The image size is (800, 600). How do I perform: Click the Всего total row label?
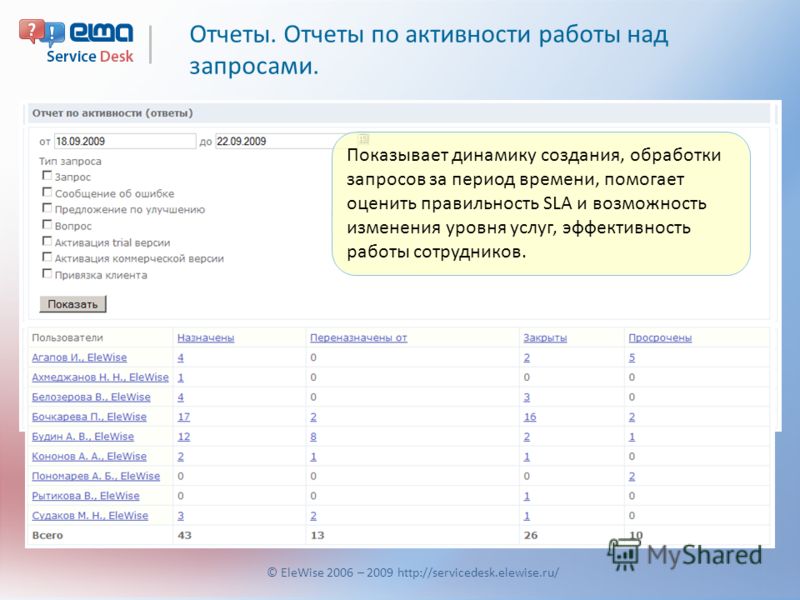coord(47,535)
